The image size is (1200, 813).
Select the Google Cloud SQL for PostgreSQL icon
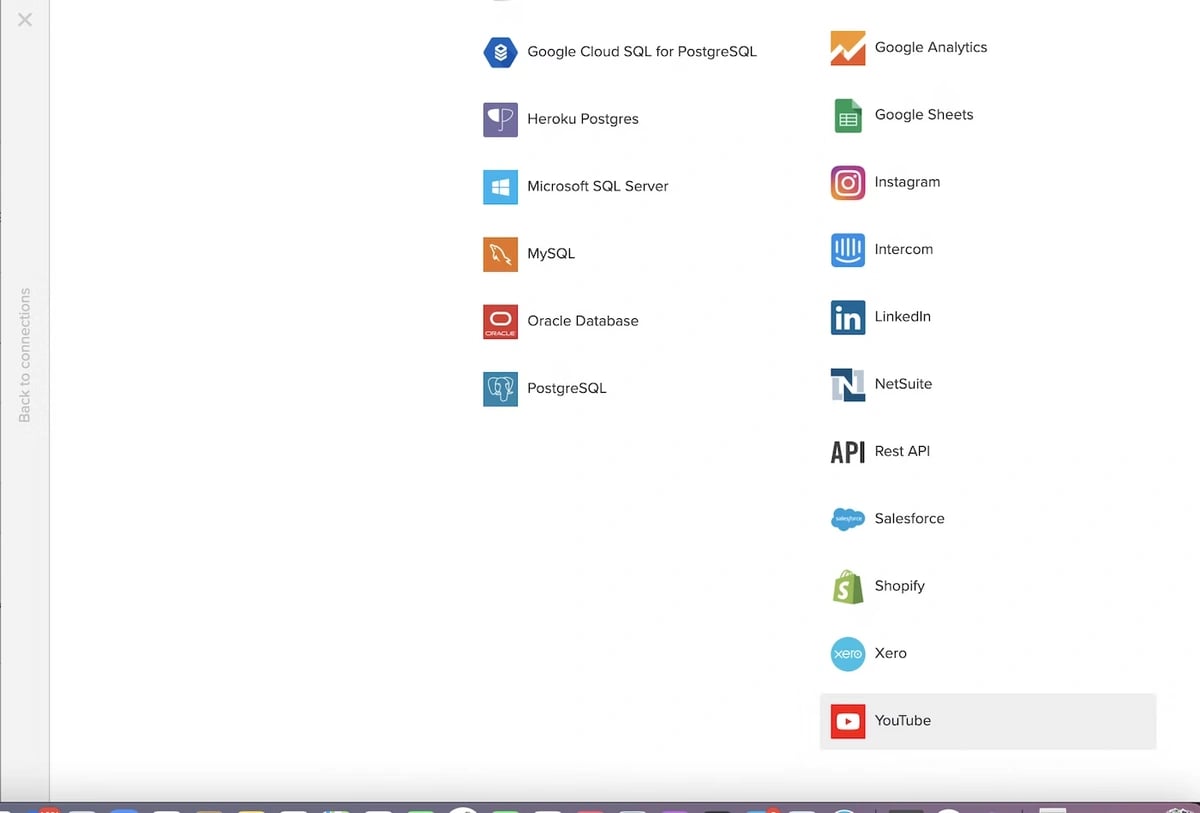click(500, 51)
